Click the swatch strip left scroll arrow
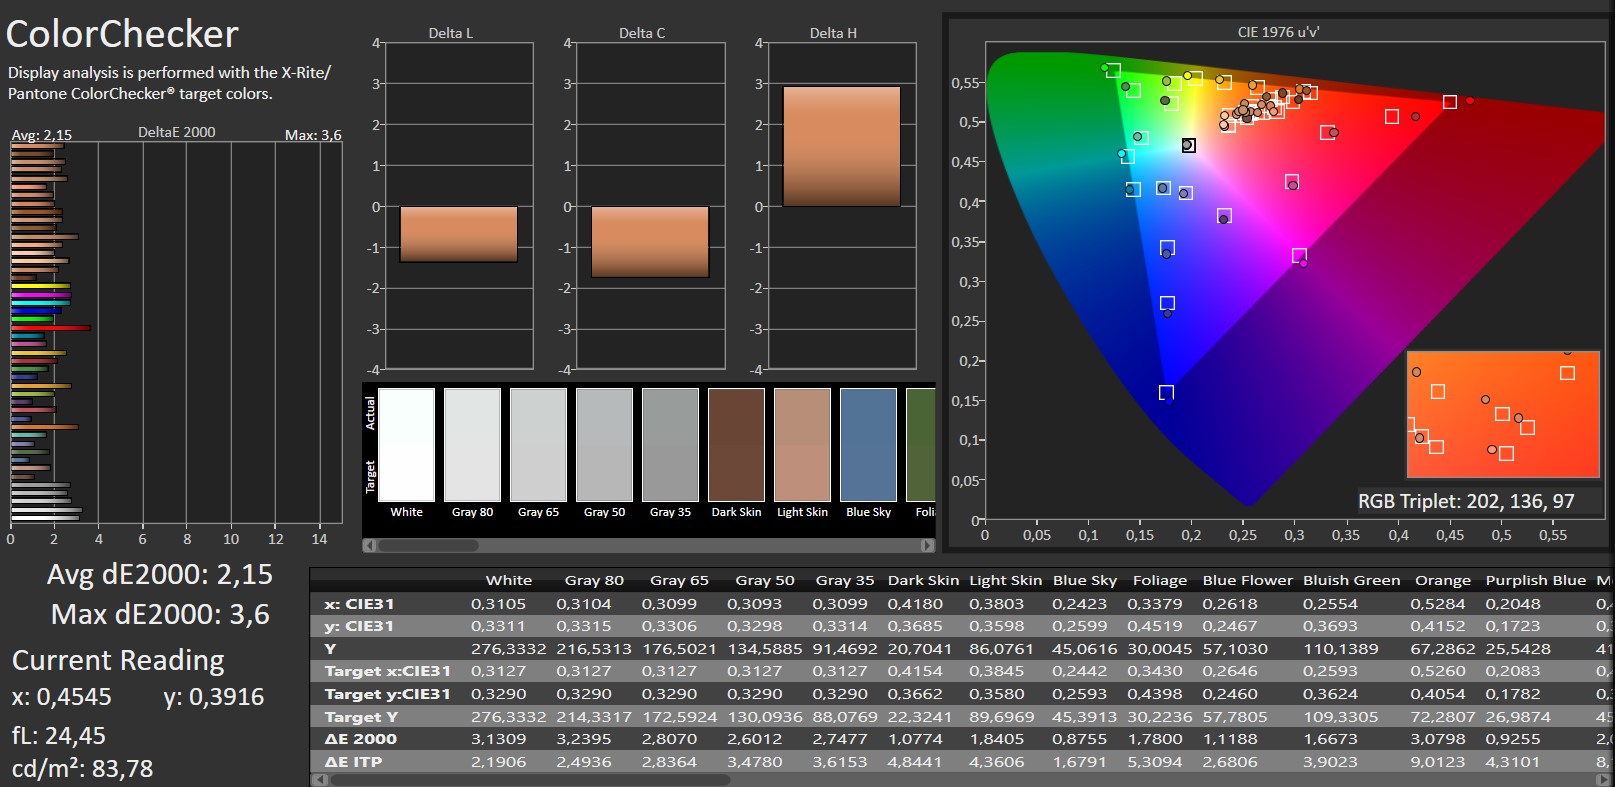 [369, 546]
